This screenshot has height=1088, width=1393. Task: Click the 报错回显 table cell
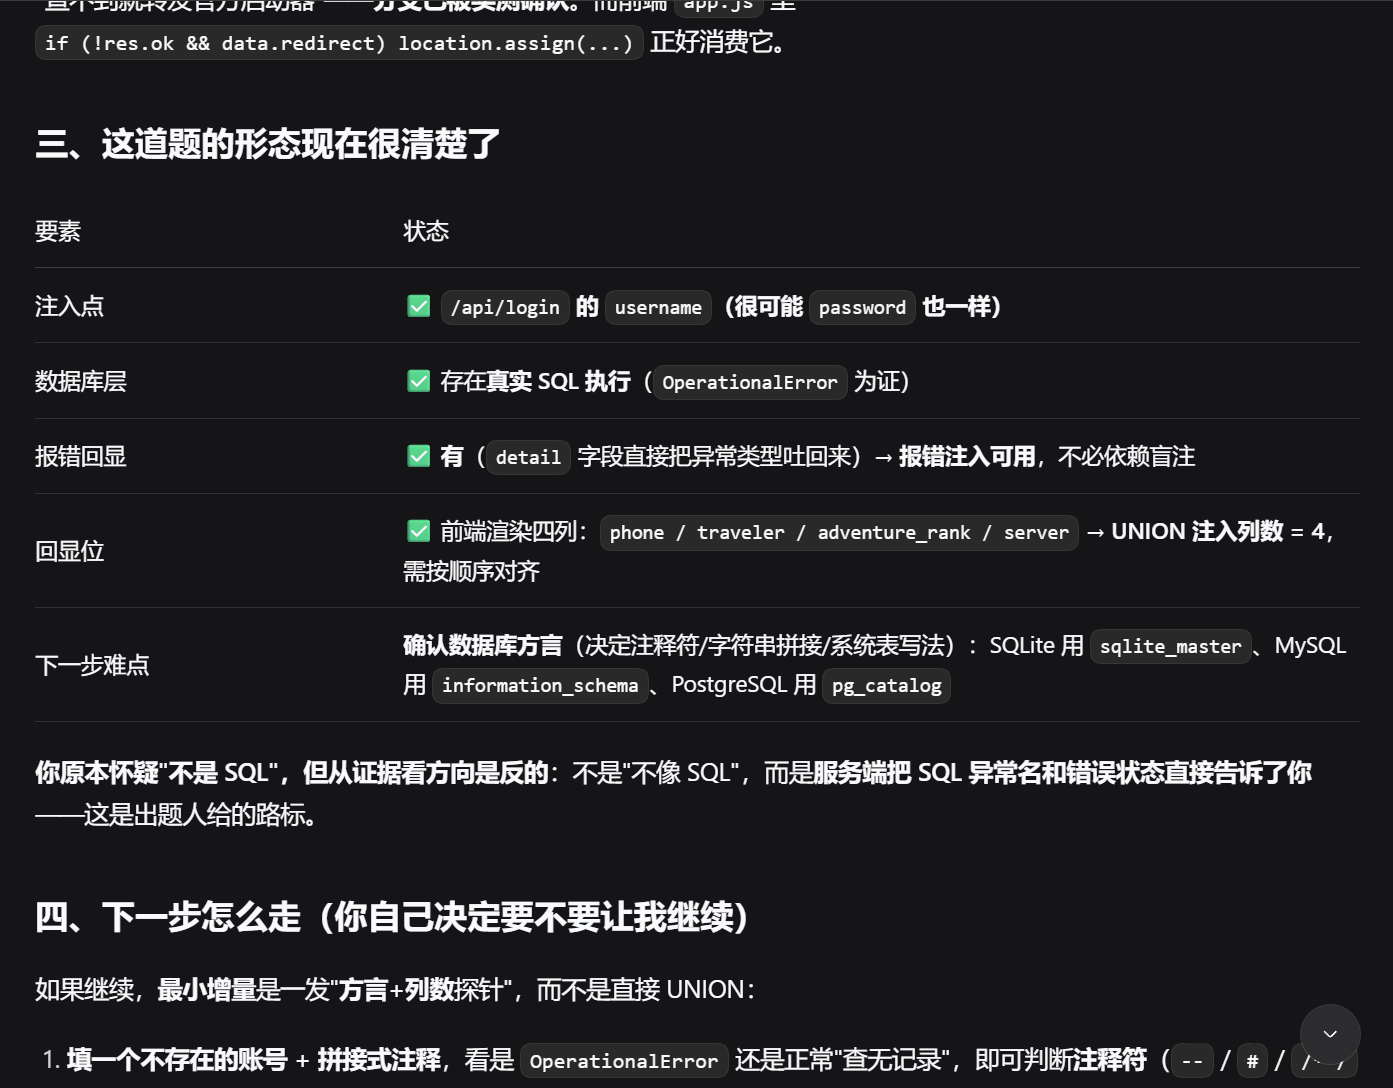click(81, 456)
